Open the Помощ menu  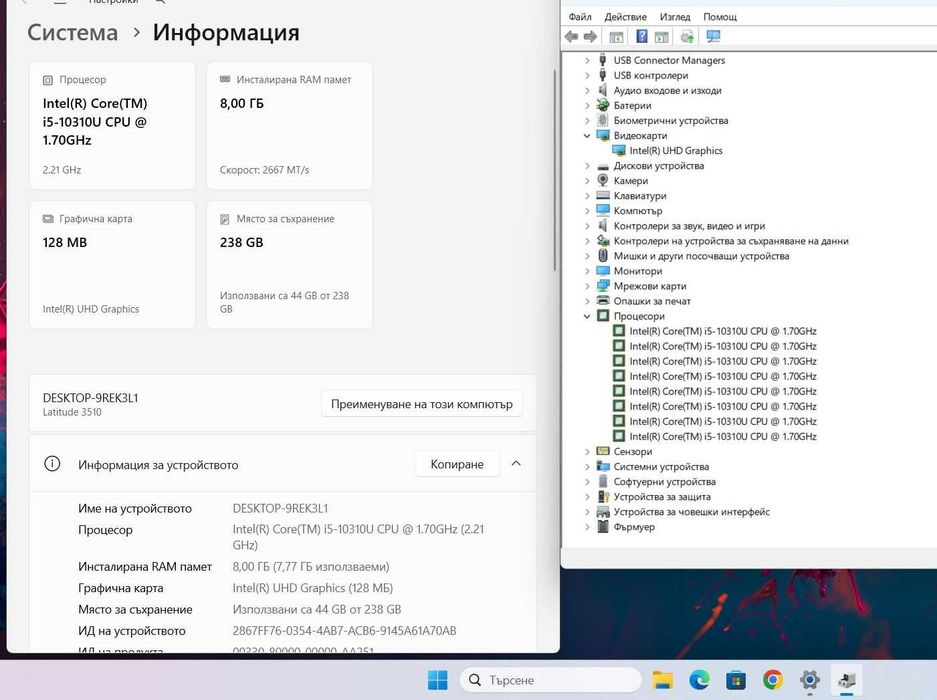pyautogui.click(x=719, y=17)
